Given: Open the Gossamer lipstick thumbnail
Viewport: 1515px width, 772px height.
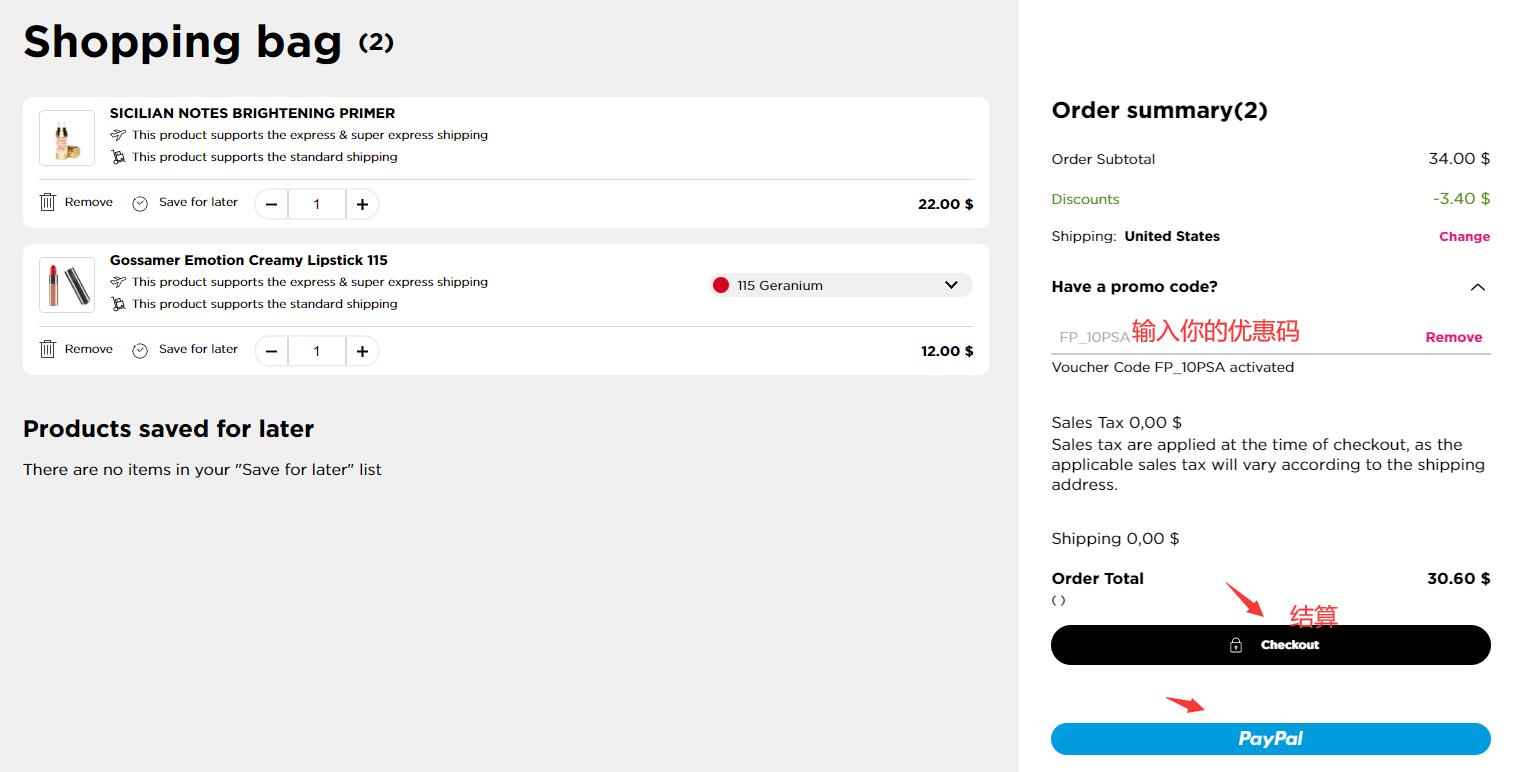Looking at the screenshot, I should (67, 285).
